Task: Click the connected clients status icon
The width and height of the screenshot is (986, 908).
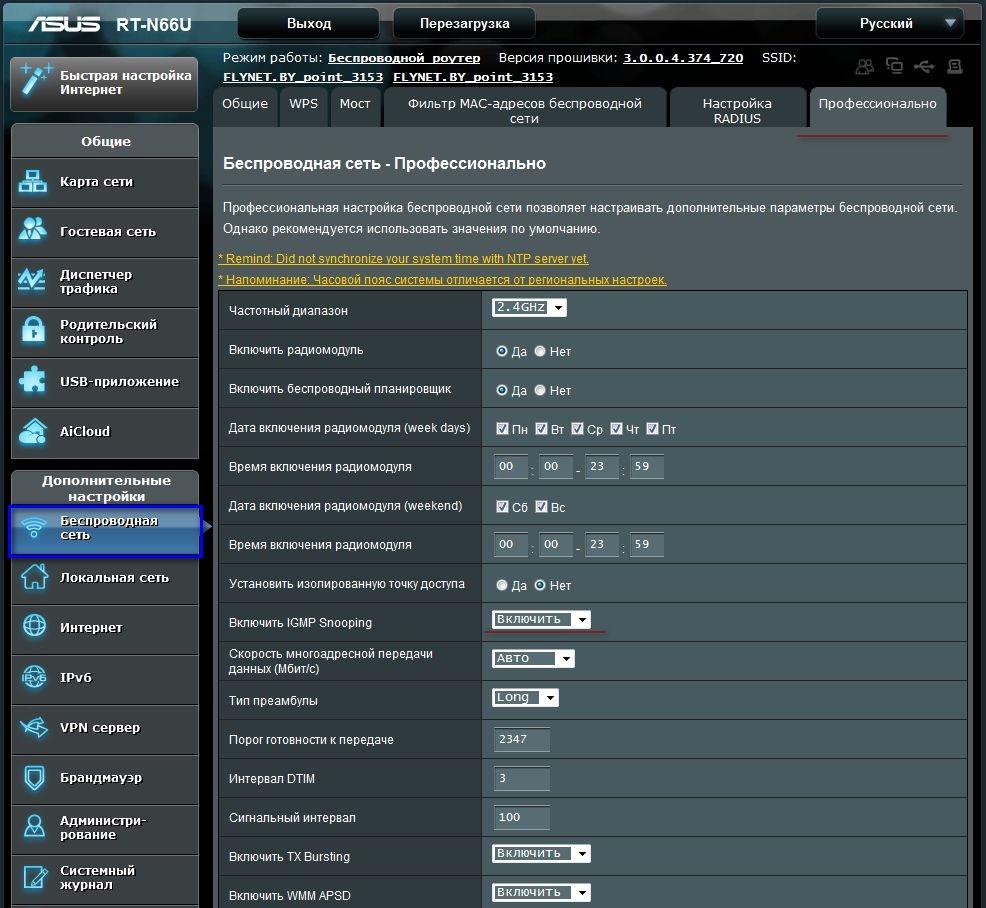Action: (865, 66)
